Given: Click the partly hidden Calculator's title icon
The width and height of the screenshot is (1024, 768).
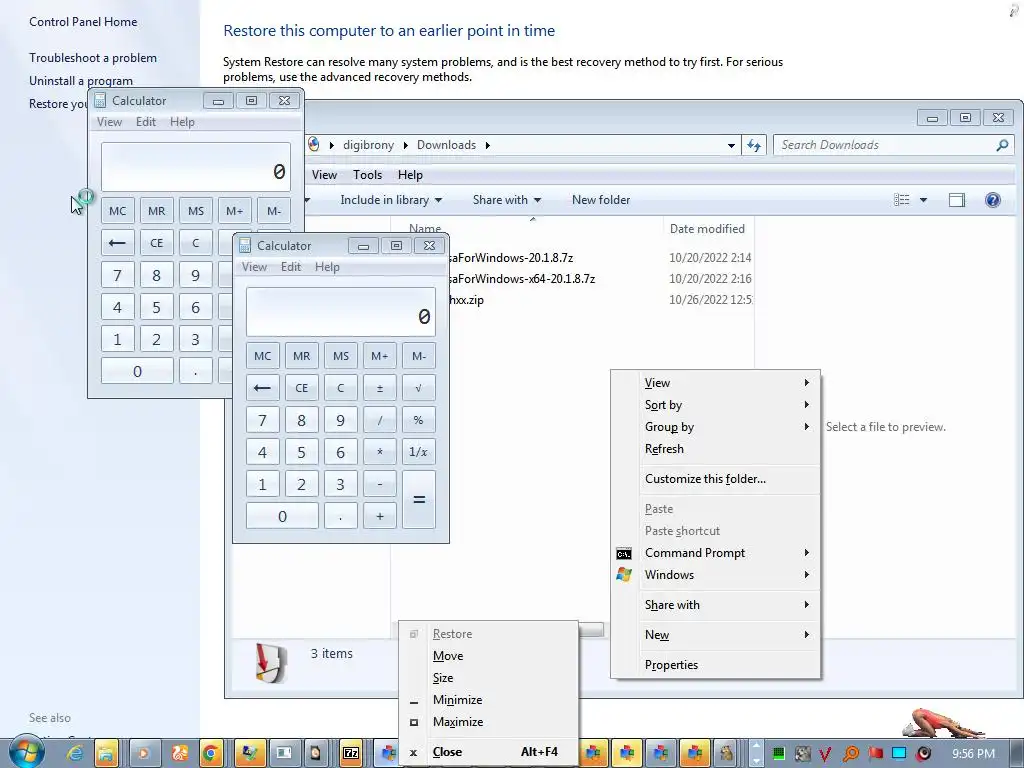Looking at the screenshot, I should point(100,101).
